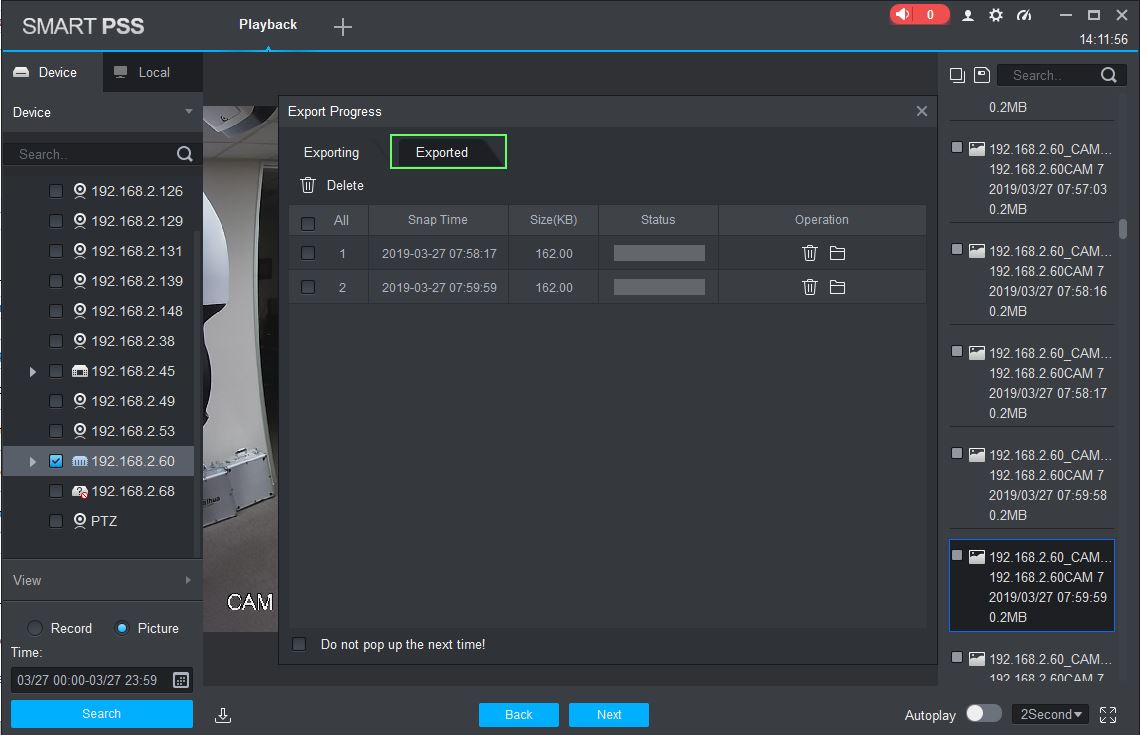Click image icon of 07:57:03 snapshot

pyautogui.click(x=977, y=149)
